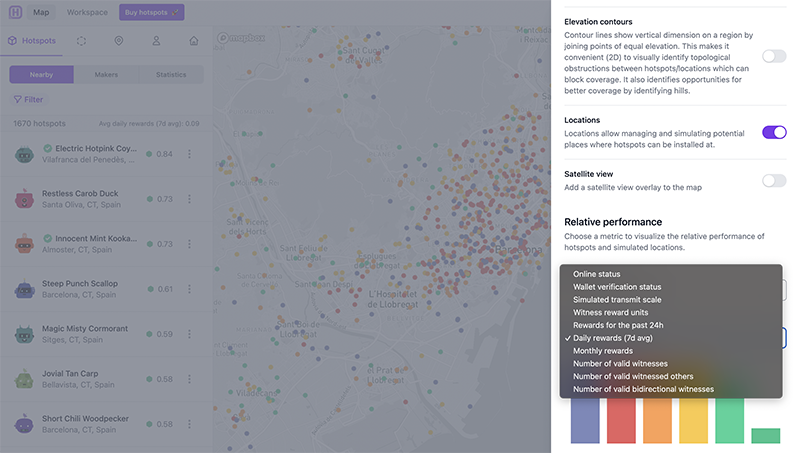The width and height of the screenshot is (800, 453).
Task: Open options menu for Restless Carob Duck
Action: (189, 199)
